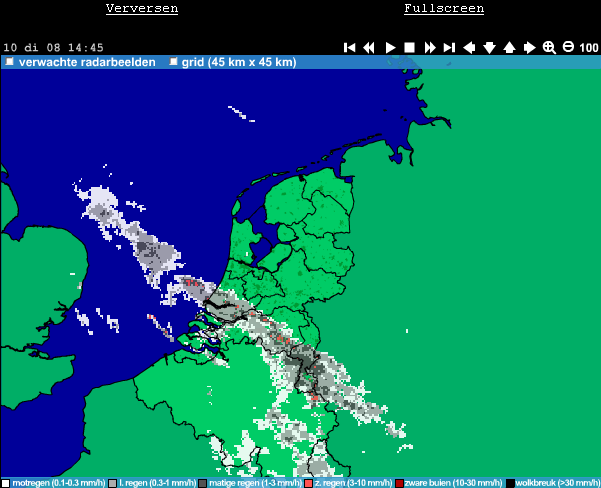
Task: Zoom in with magnifier plus icon
Action: pyautogui.click(x=549, y=48)
